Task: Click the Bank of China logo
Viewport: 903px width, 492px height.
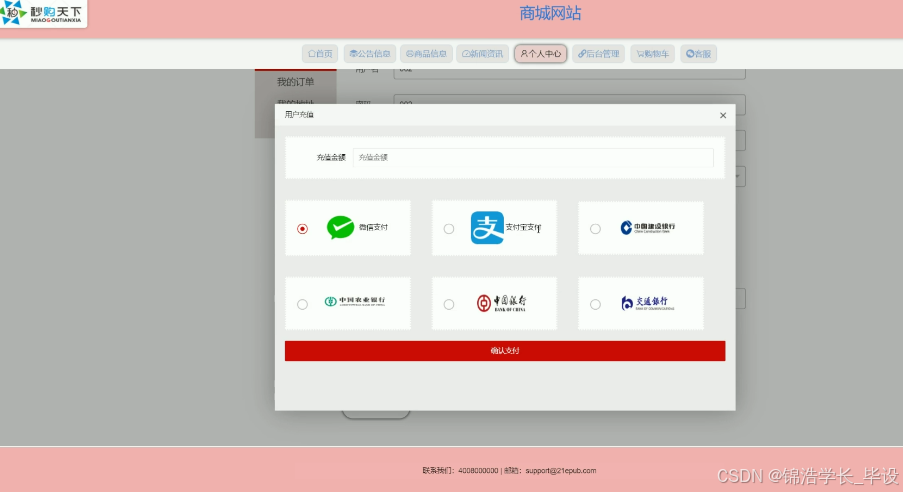Action: 502,303
